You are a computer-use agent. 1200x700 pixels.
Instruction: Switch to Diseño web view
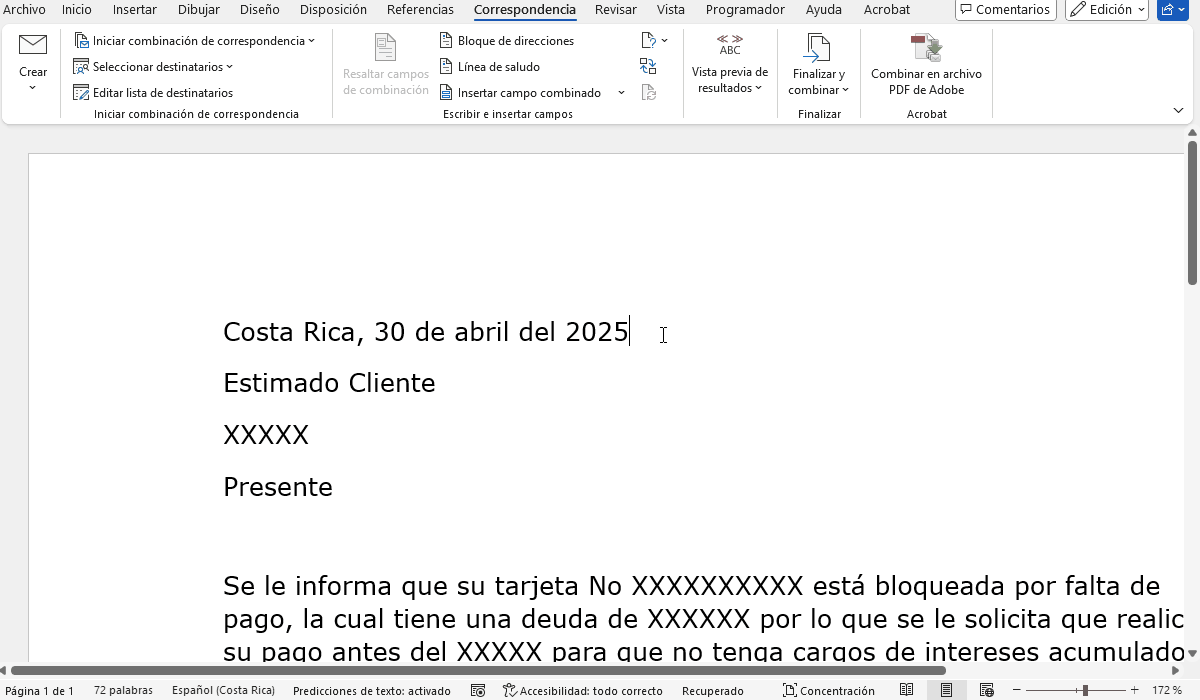[986, 691]
